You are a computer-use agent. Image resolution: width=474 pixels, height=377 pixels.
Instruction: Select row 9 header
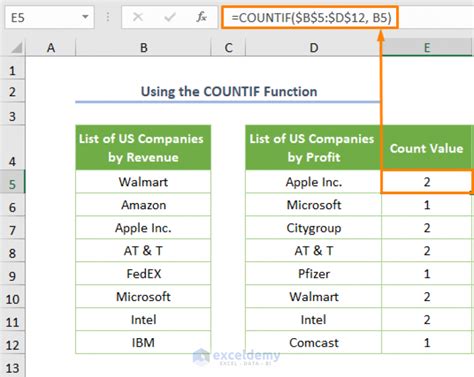[12, 274]
